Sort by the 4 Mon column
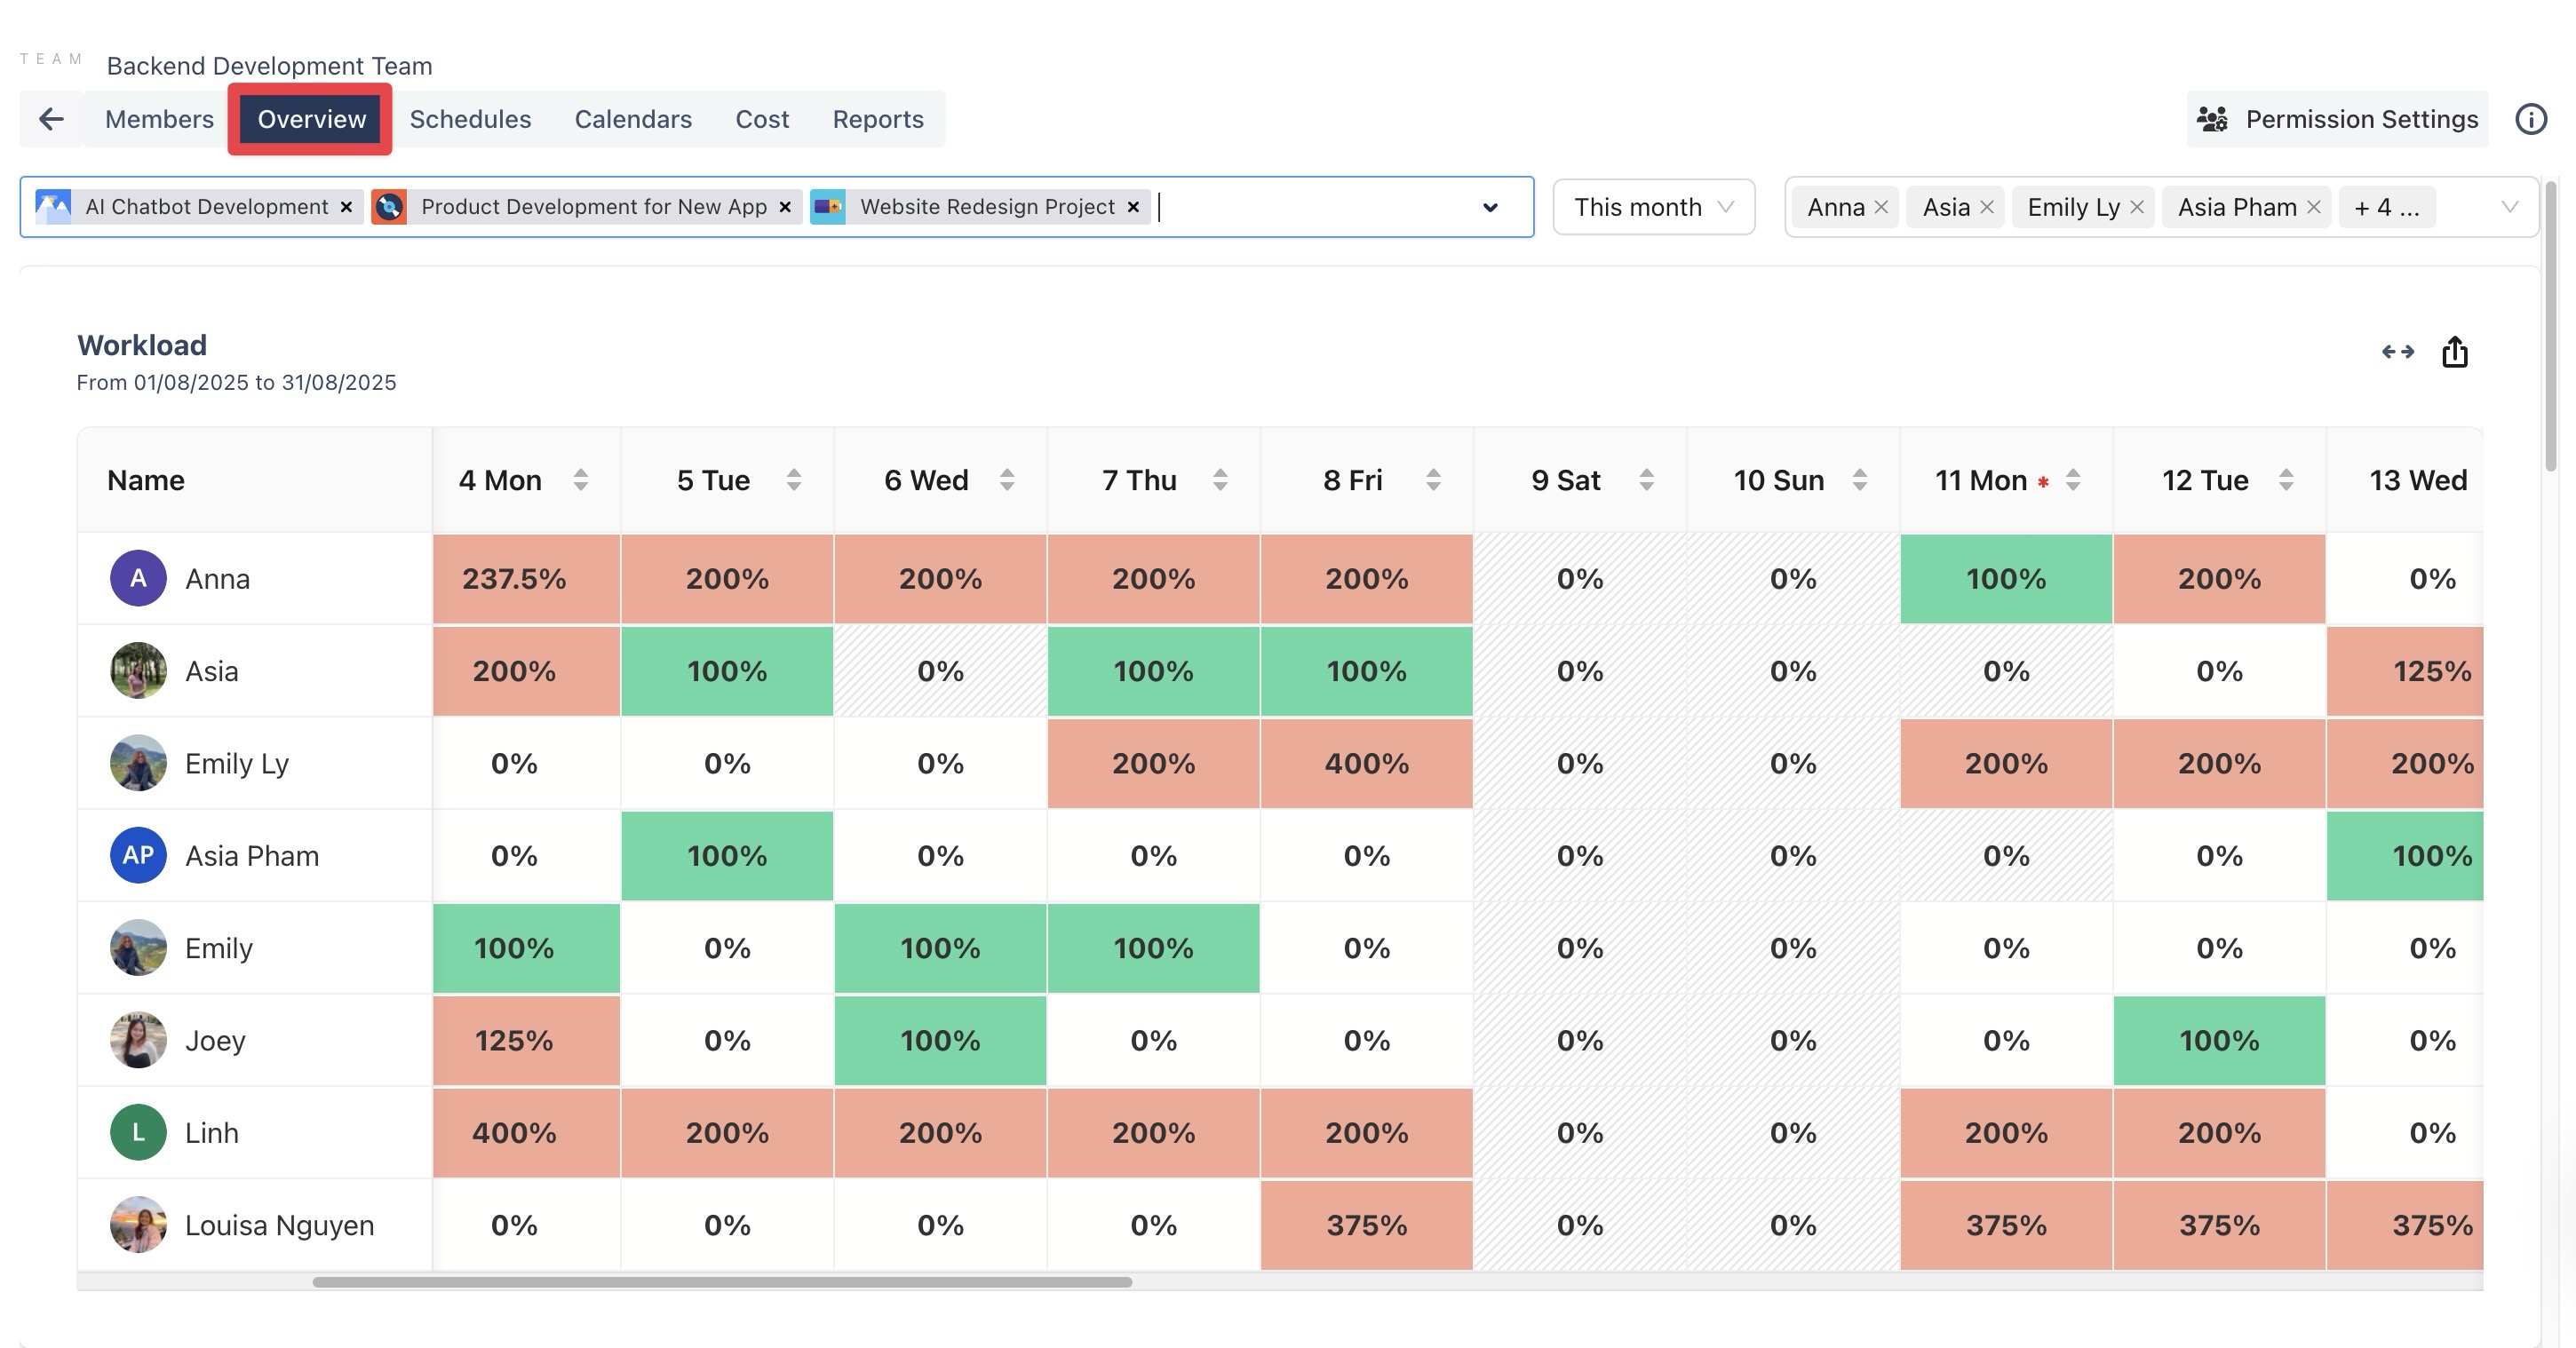This screenshot has height=1348, width=2576. click(x=580, y=481)
